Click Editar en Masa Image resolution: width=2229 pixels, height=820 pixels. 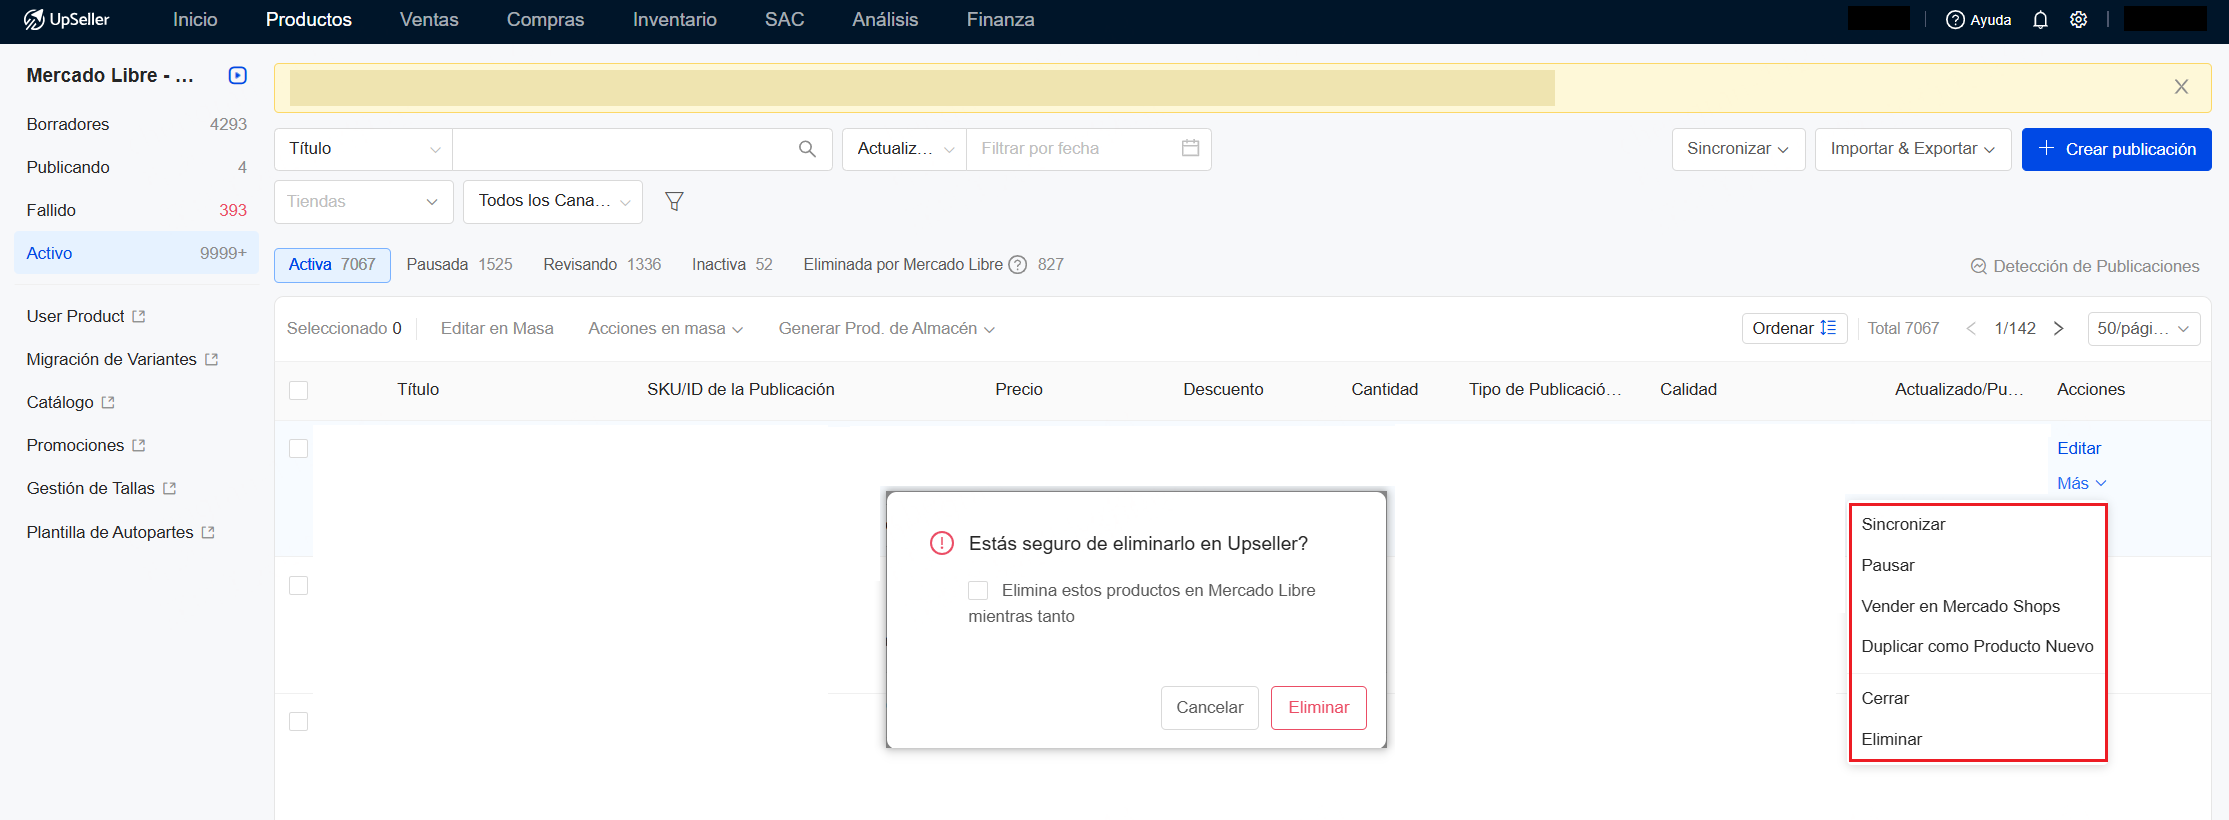click(x=497, y=328)
